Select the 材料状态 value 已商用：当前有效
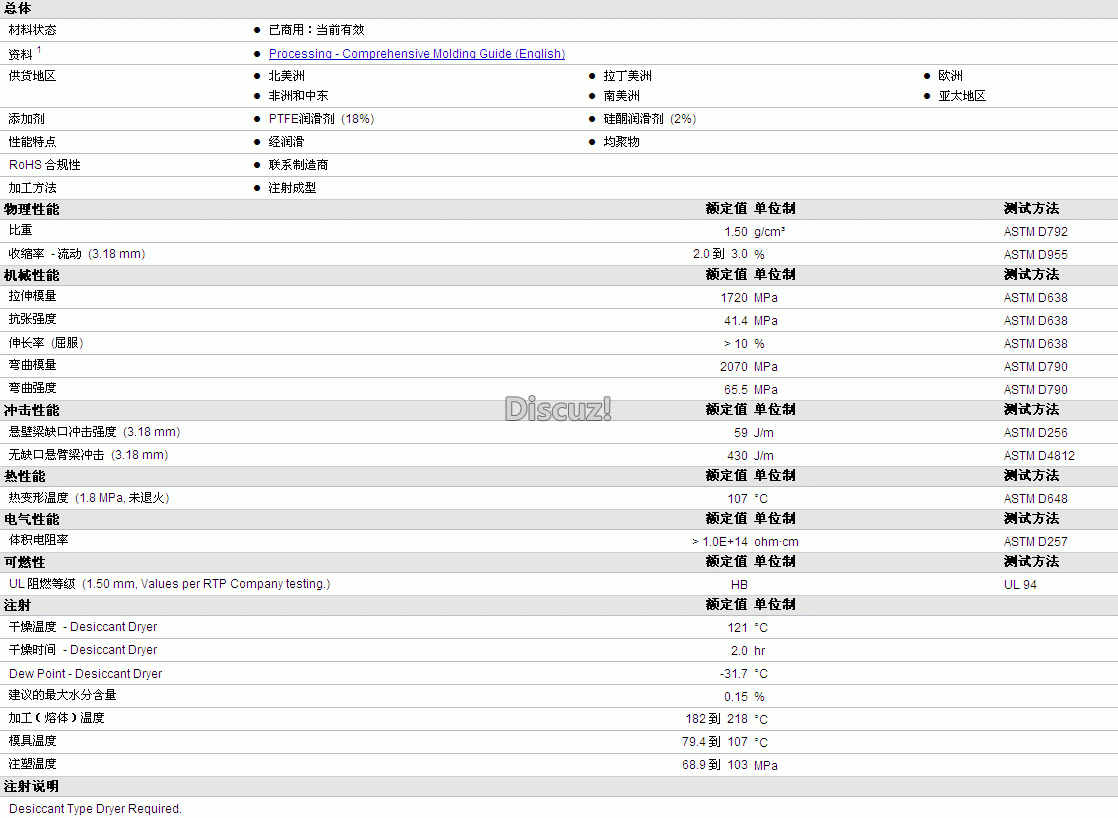Viewport: 1118px width, 818px height. pos(317,30)
